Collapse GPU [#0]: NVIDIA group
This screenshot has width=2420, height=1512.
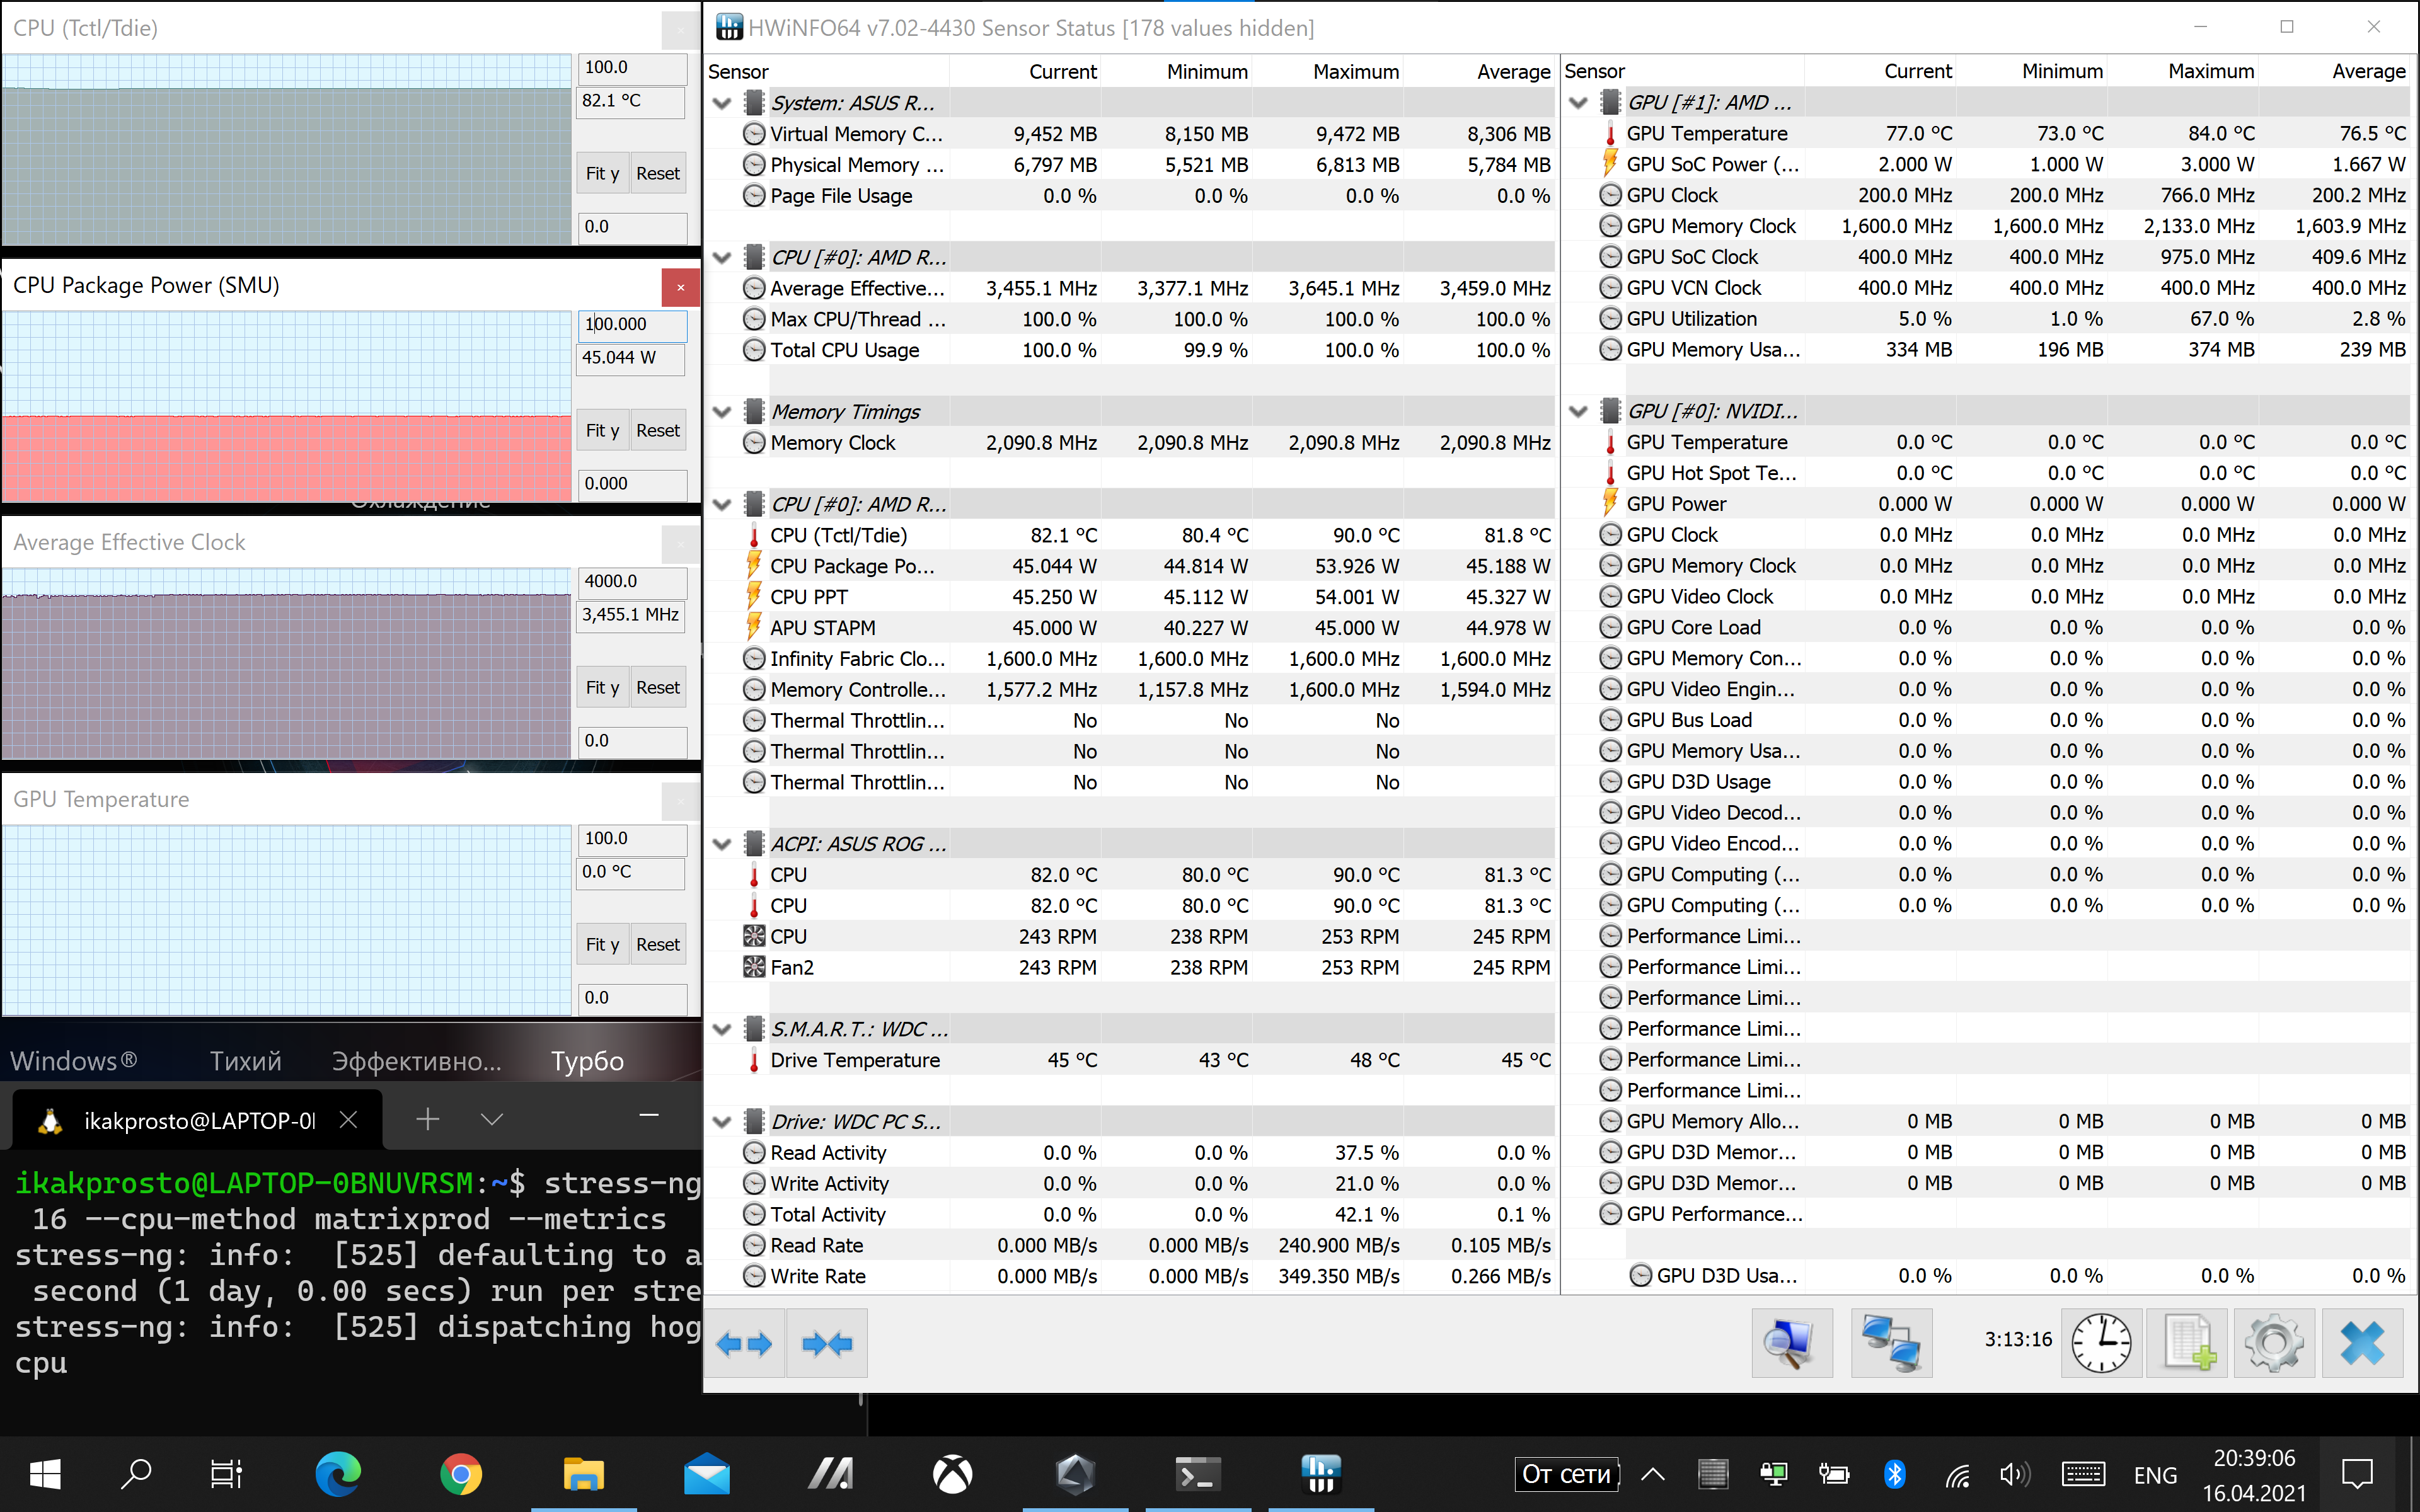[x=1578, y=411]
